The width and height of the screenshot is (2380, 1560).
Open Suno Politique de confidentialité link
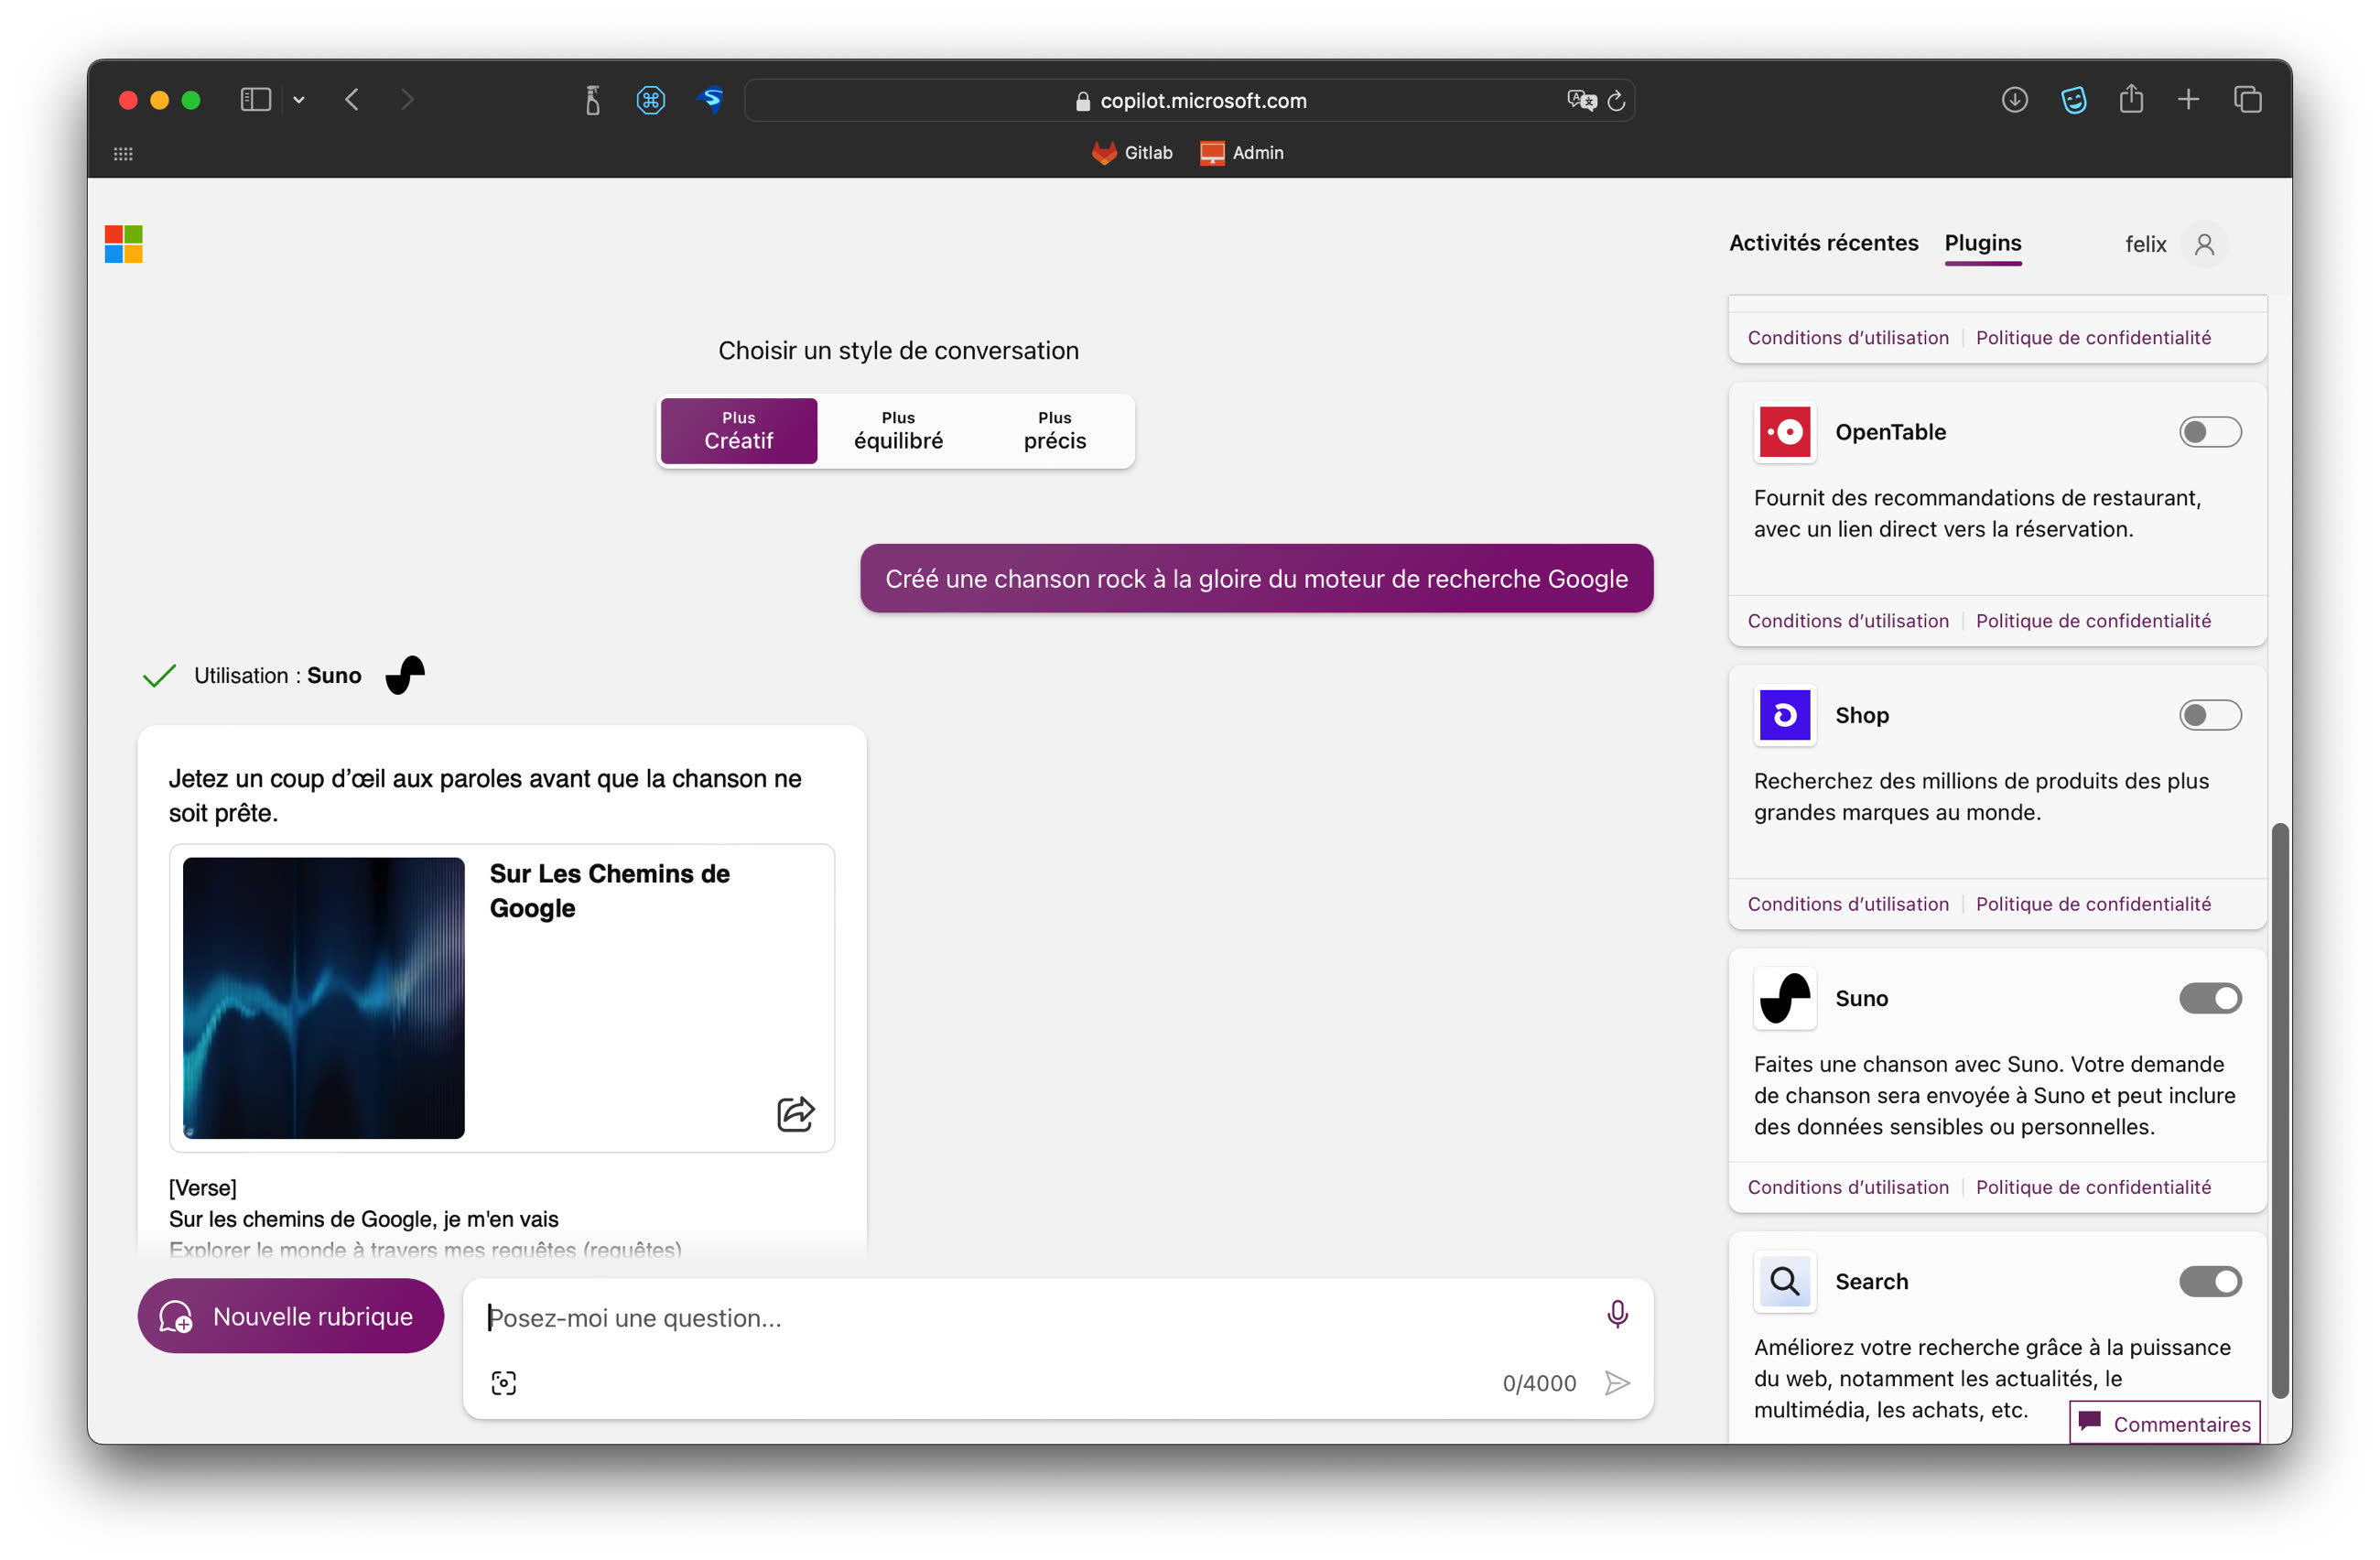(x=2092, y=1187)
